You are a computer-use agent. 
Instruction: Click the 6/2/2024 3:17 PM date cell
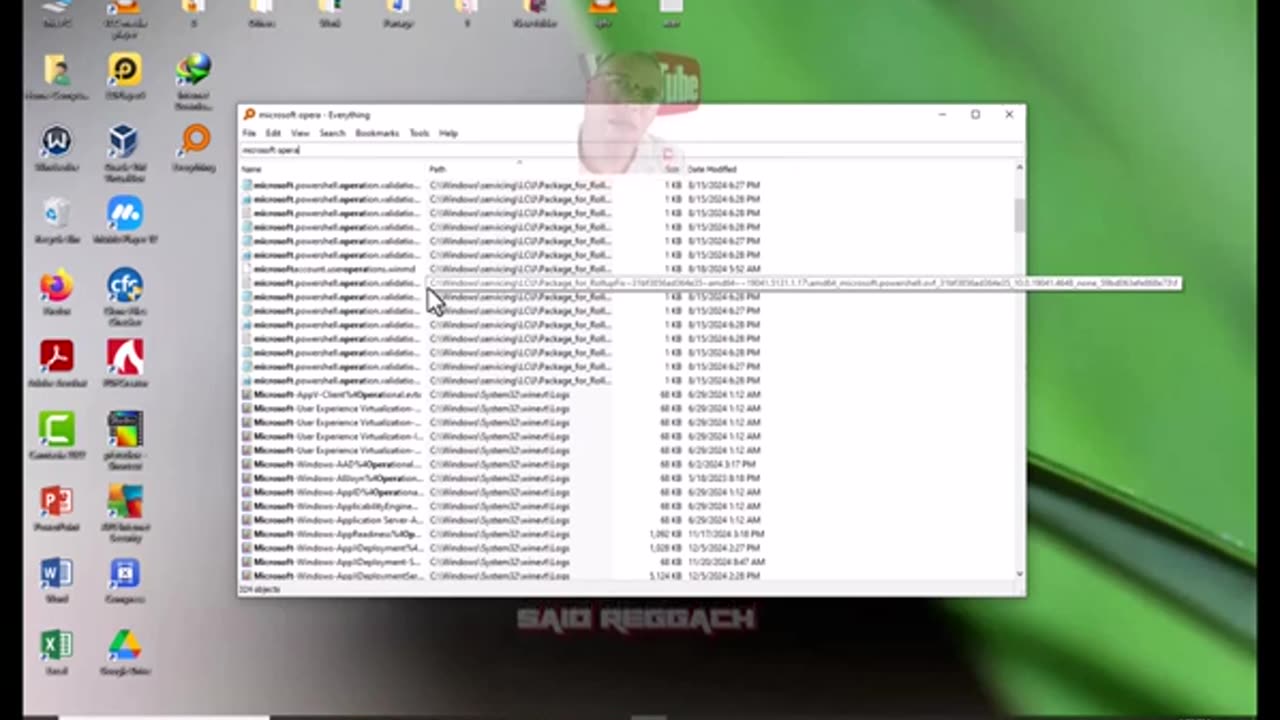pyautogui.click(x=721, y=465)
